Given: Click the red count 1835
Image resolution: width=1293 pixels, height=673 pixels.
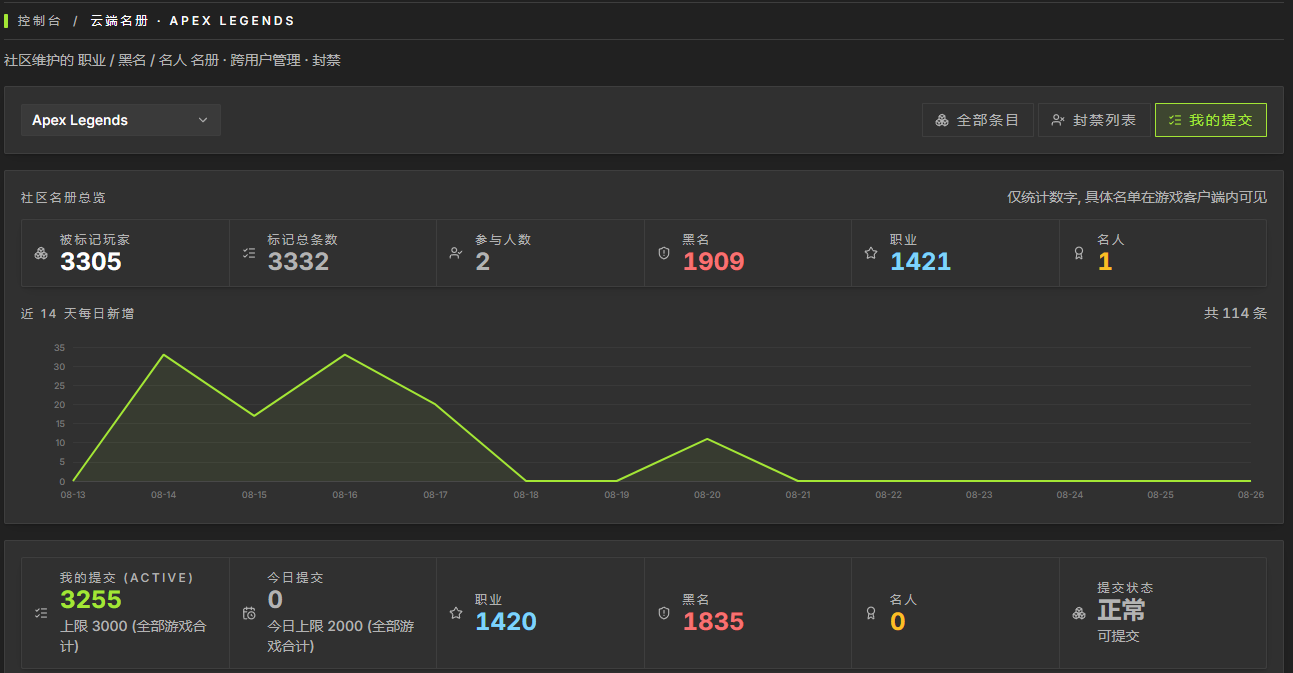Looking at the screenshot, I should [714, 622].
